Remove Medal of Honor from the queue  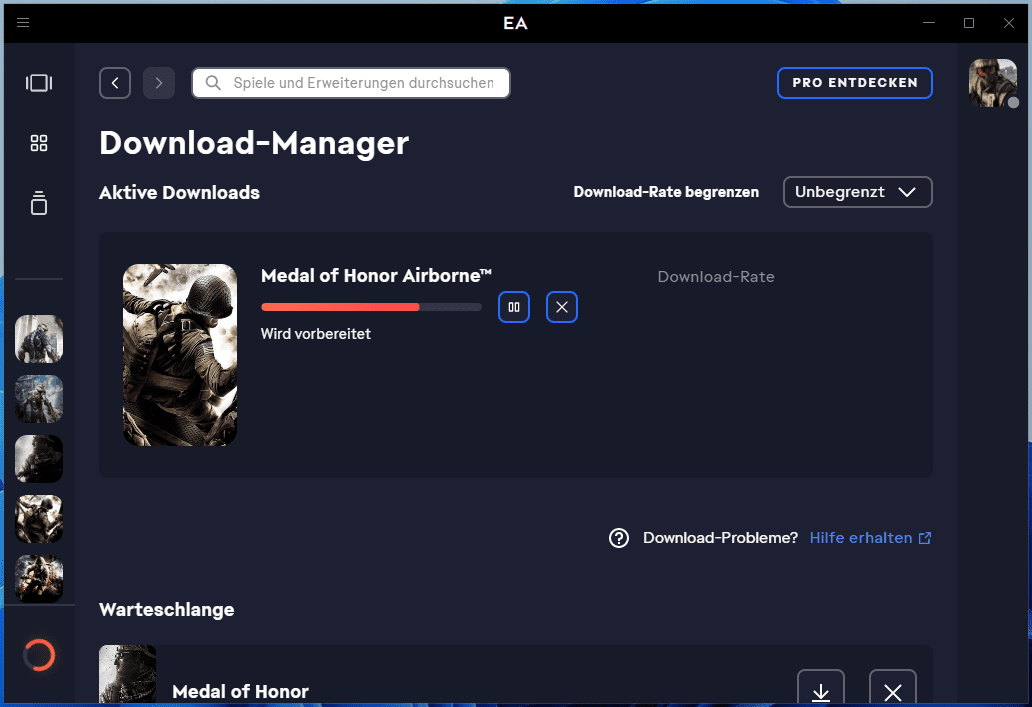click(892, 688)
